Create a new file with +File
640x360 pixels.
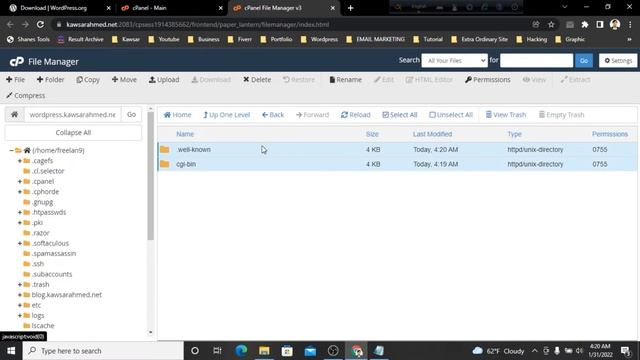point(16,80)
